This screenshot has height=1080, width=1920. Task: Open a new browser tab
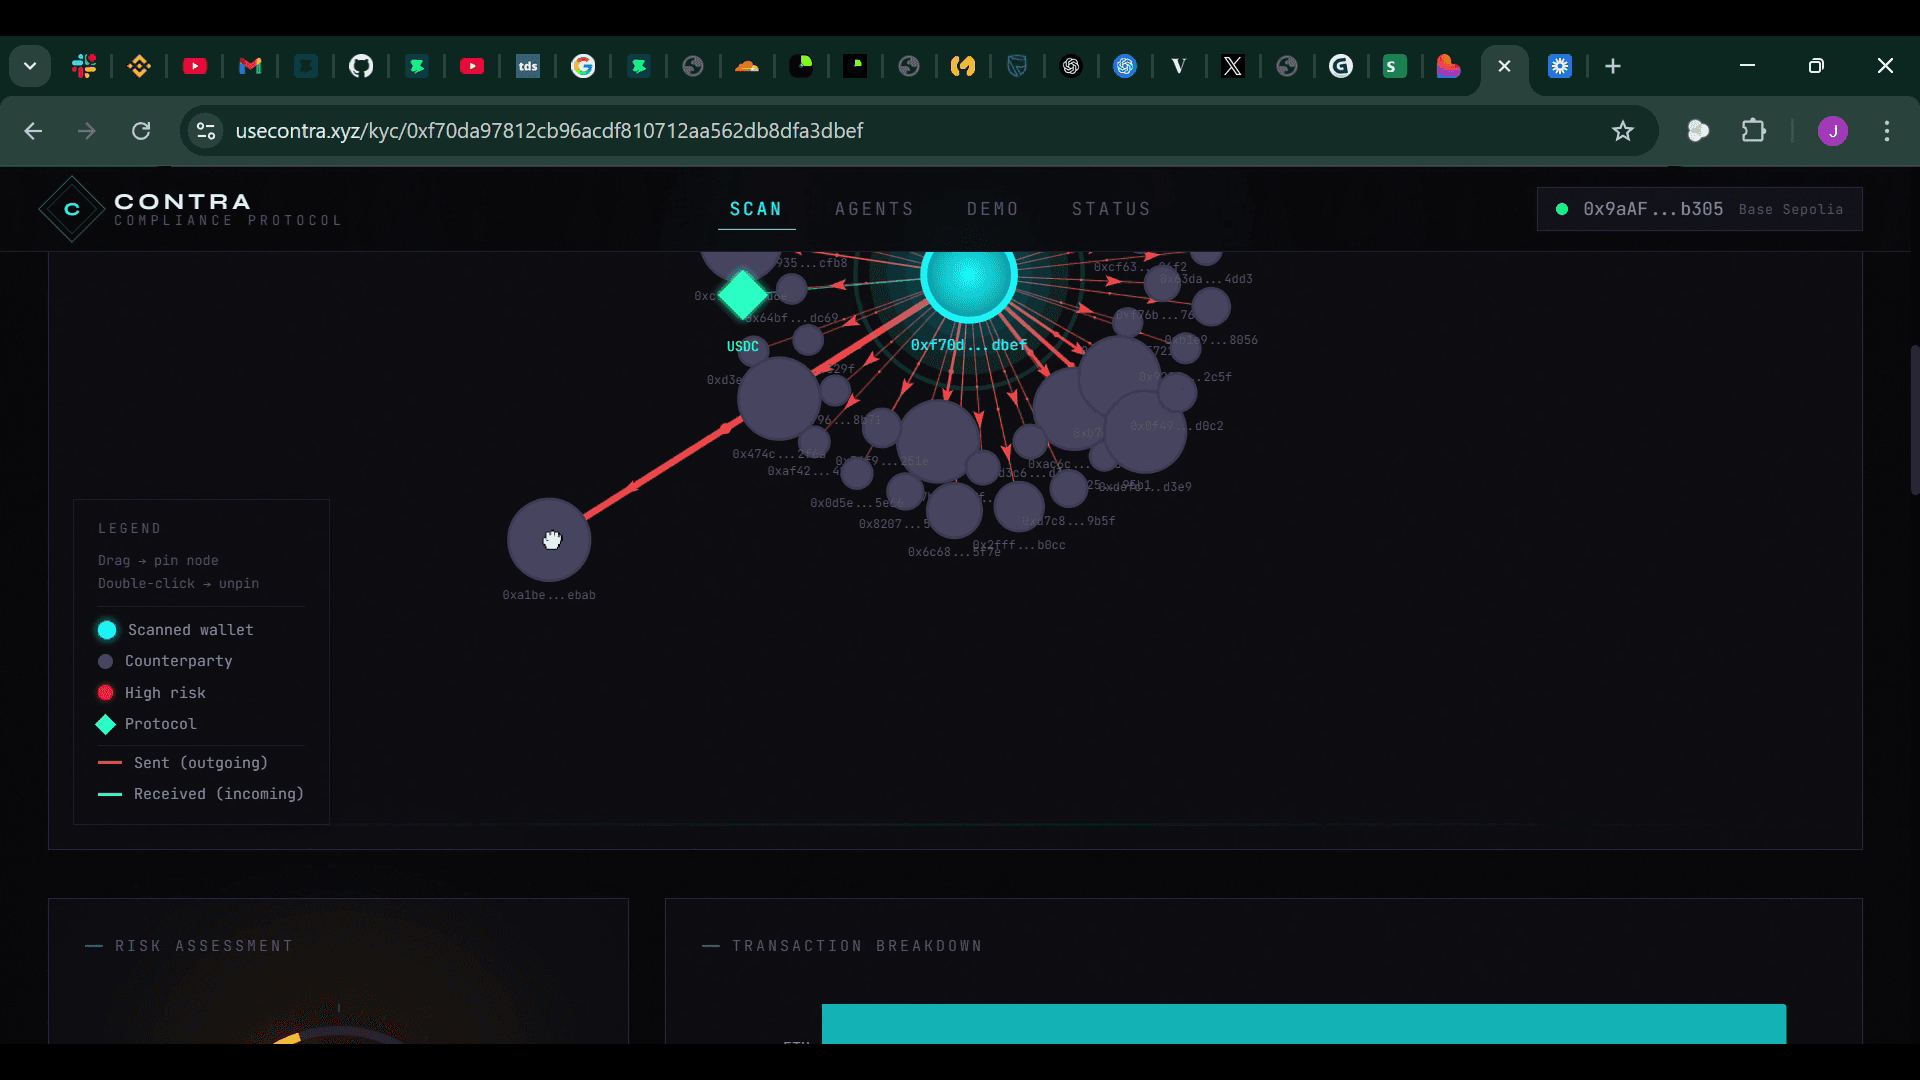pos(1613,66)
